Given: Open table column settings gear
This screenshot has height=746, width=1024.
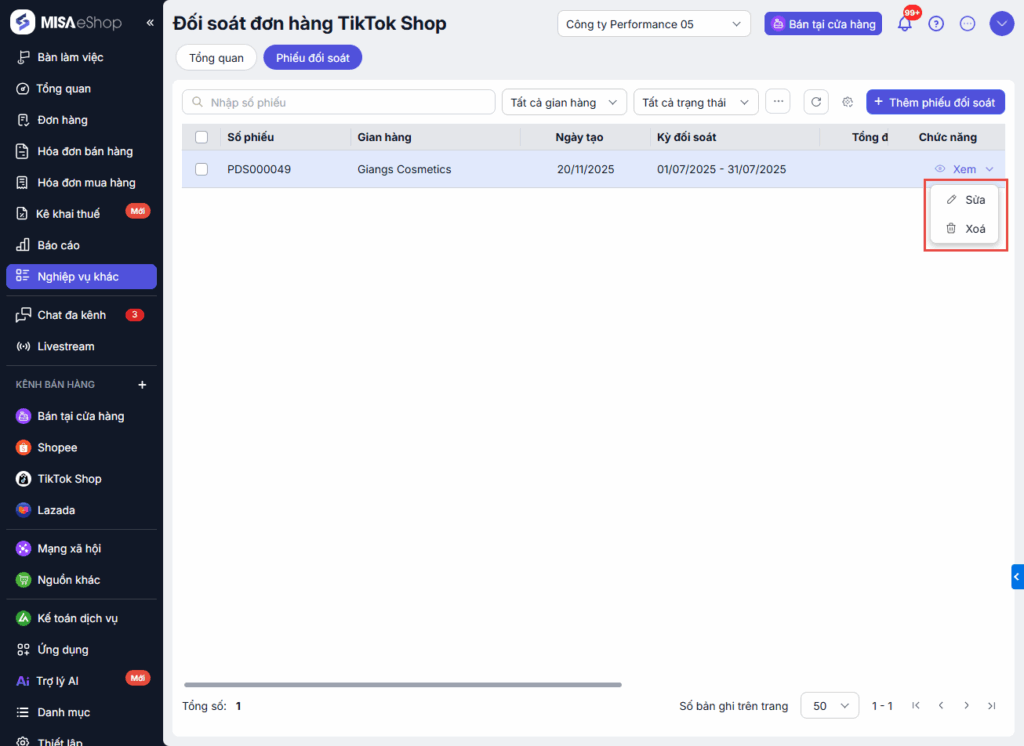Looking at the screenshot, I should [848, 102].
